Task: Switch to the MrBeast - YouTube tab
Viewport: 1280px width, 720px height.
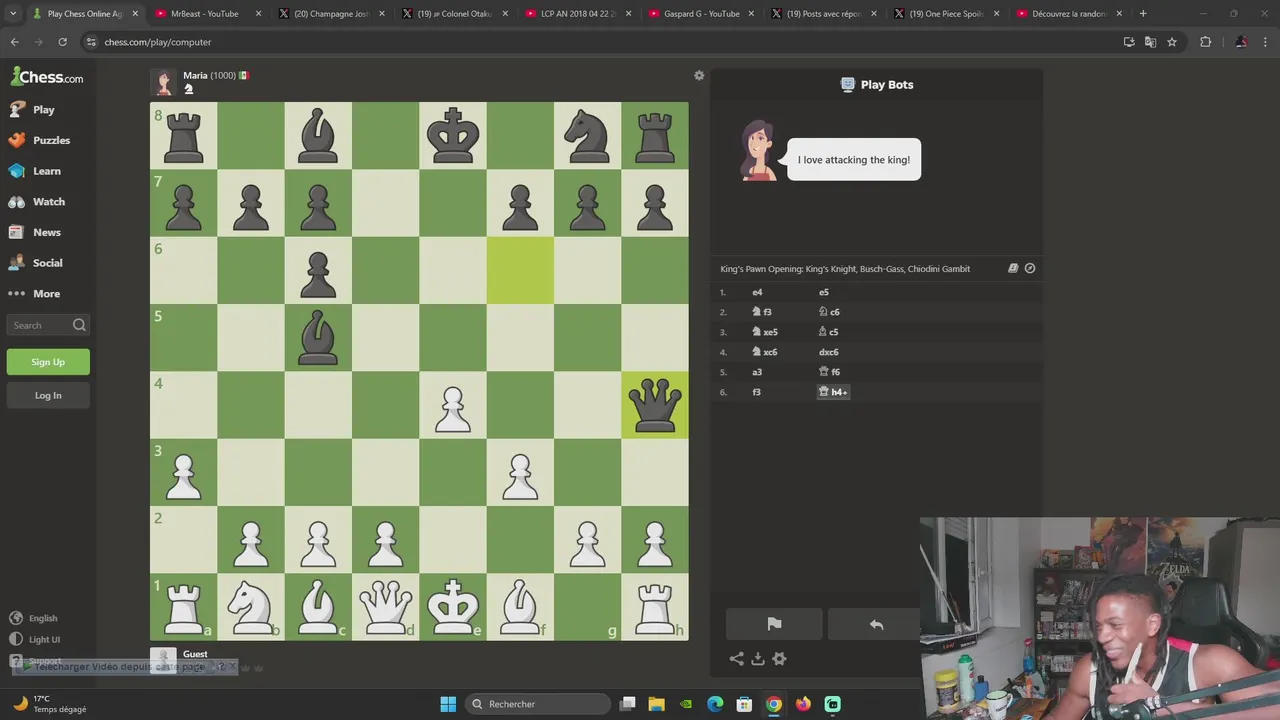Action: 204,14
